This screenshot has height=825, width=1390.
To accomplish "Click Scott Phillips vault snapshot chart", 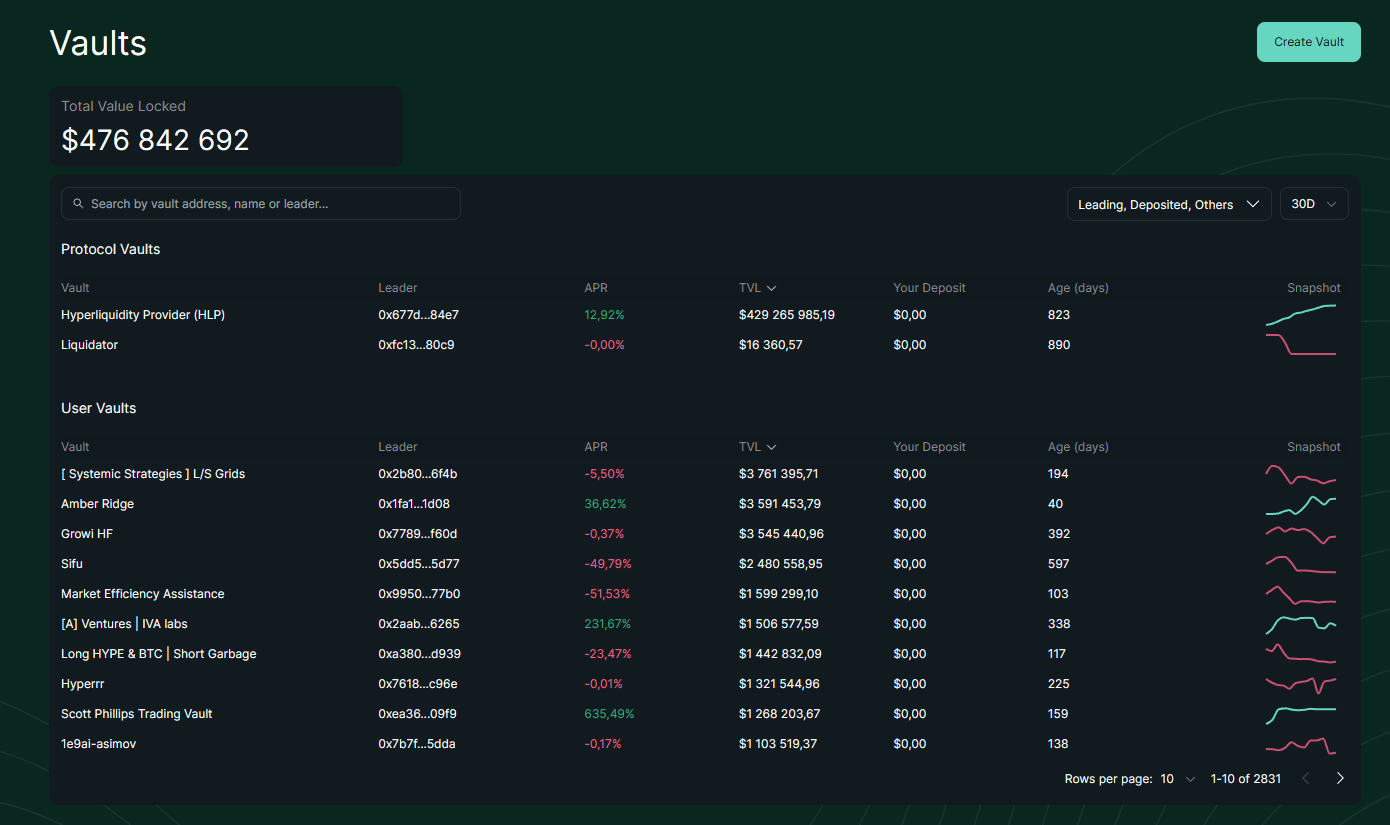I will pos(1301,714).
